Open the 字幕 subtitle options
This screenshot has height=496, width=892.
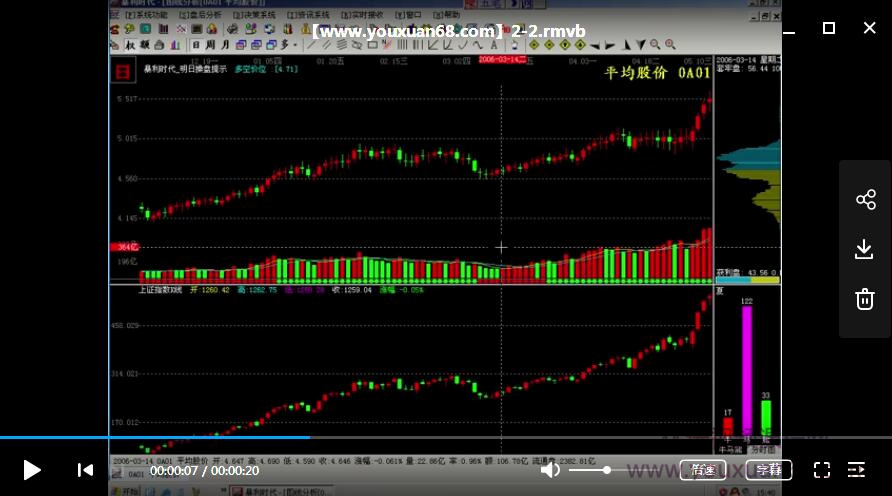point(768,470)
